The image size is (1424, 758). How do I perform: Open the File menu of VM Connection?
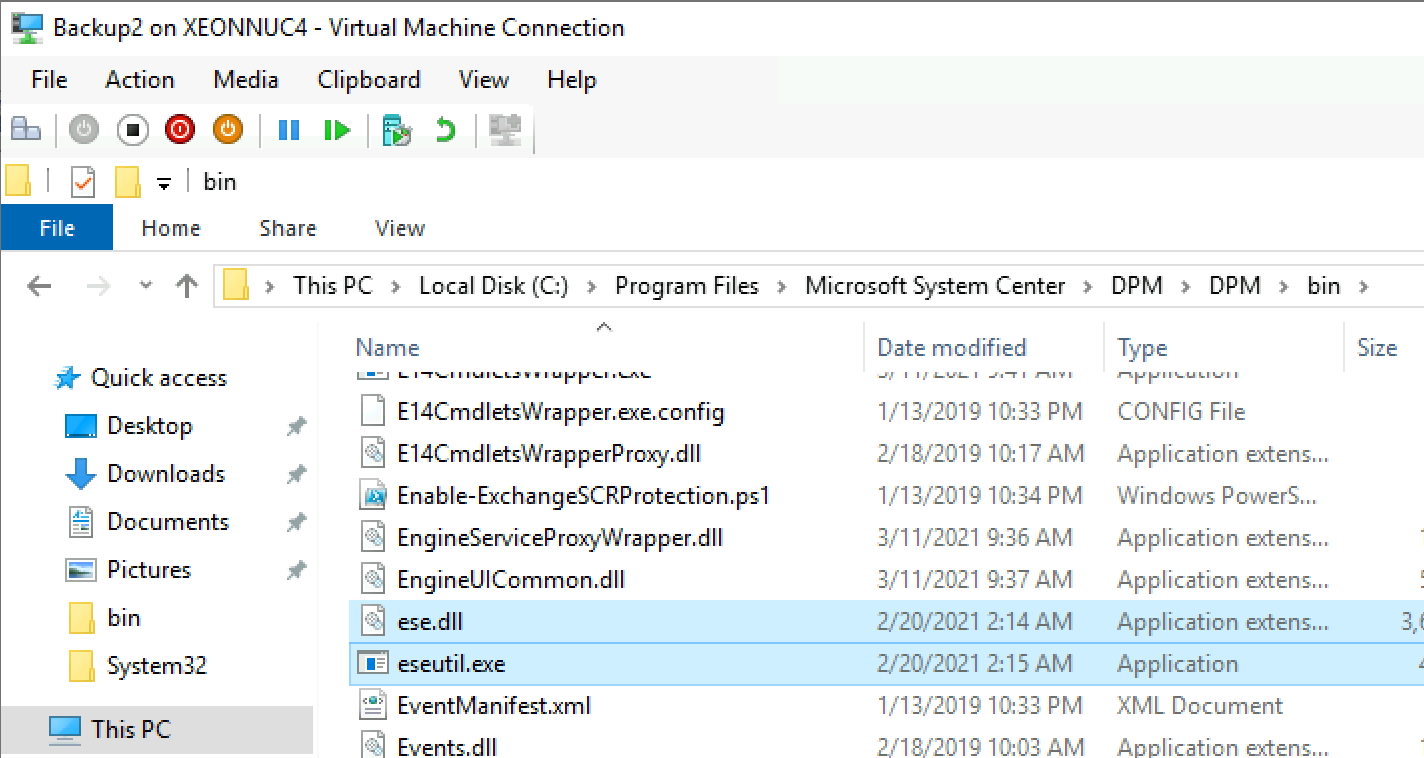click(49, 80)
